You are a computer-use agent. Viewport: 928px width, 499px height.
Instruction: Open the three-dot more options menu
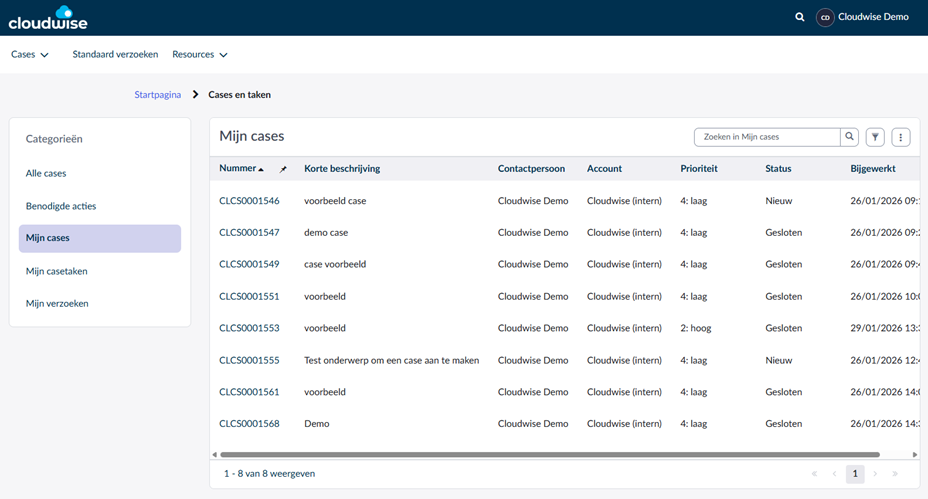click(901, 137)
